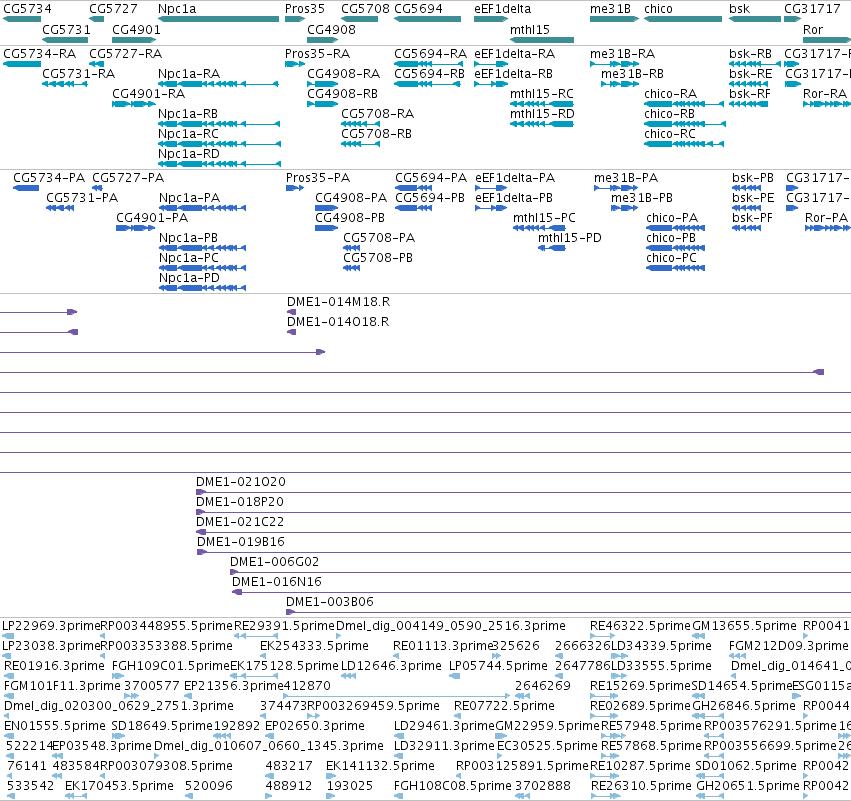851x801 pixels.
Task: Select the me31B gene label
Action: pyautogui.click(x=611, y=9)
